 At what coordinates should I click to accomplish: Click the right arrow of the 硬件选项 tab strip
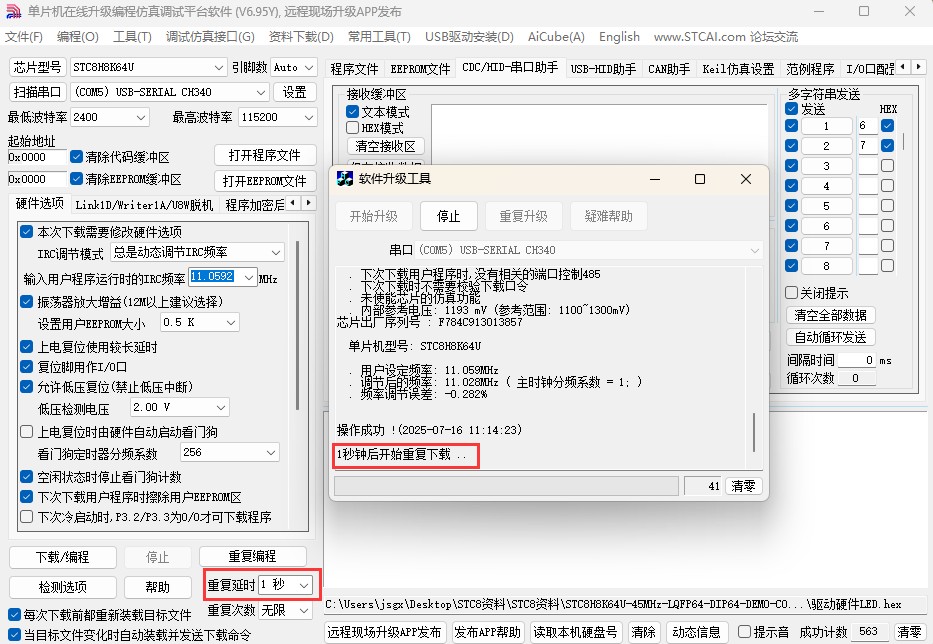pyautogui.click(x=308, y=203)
